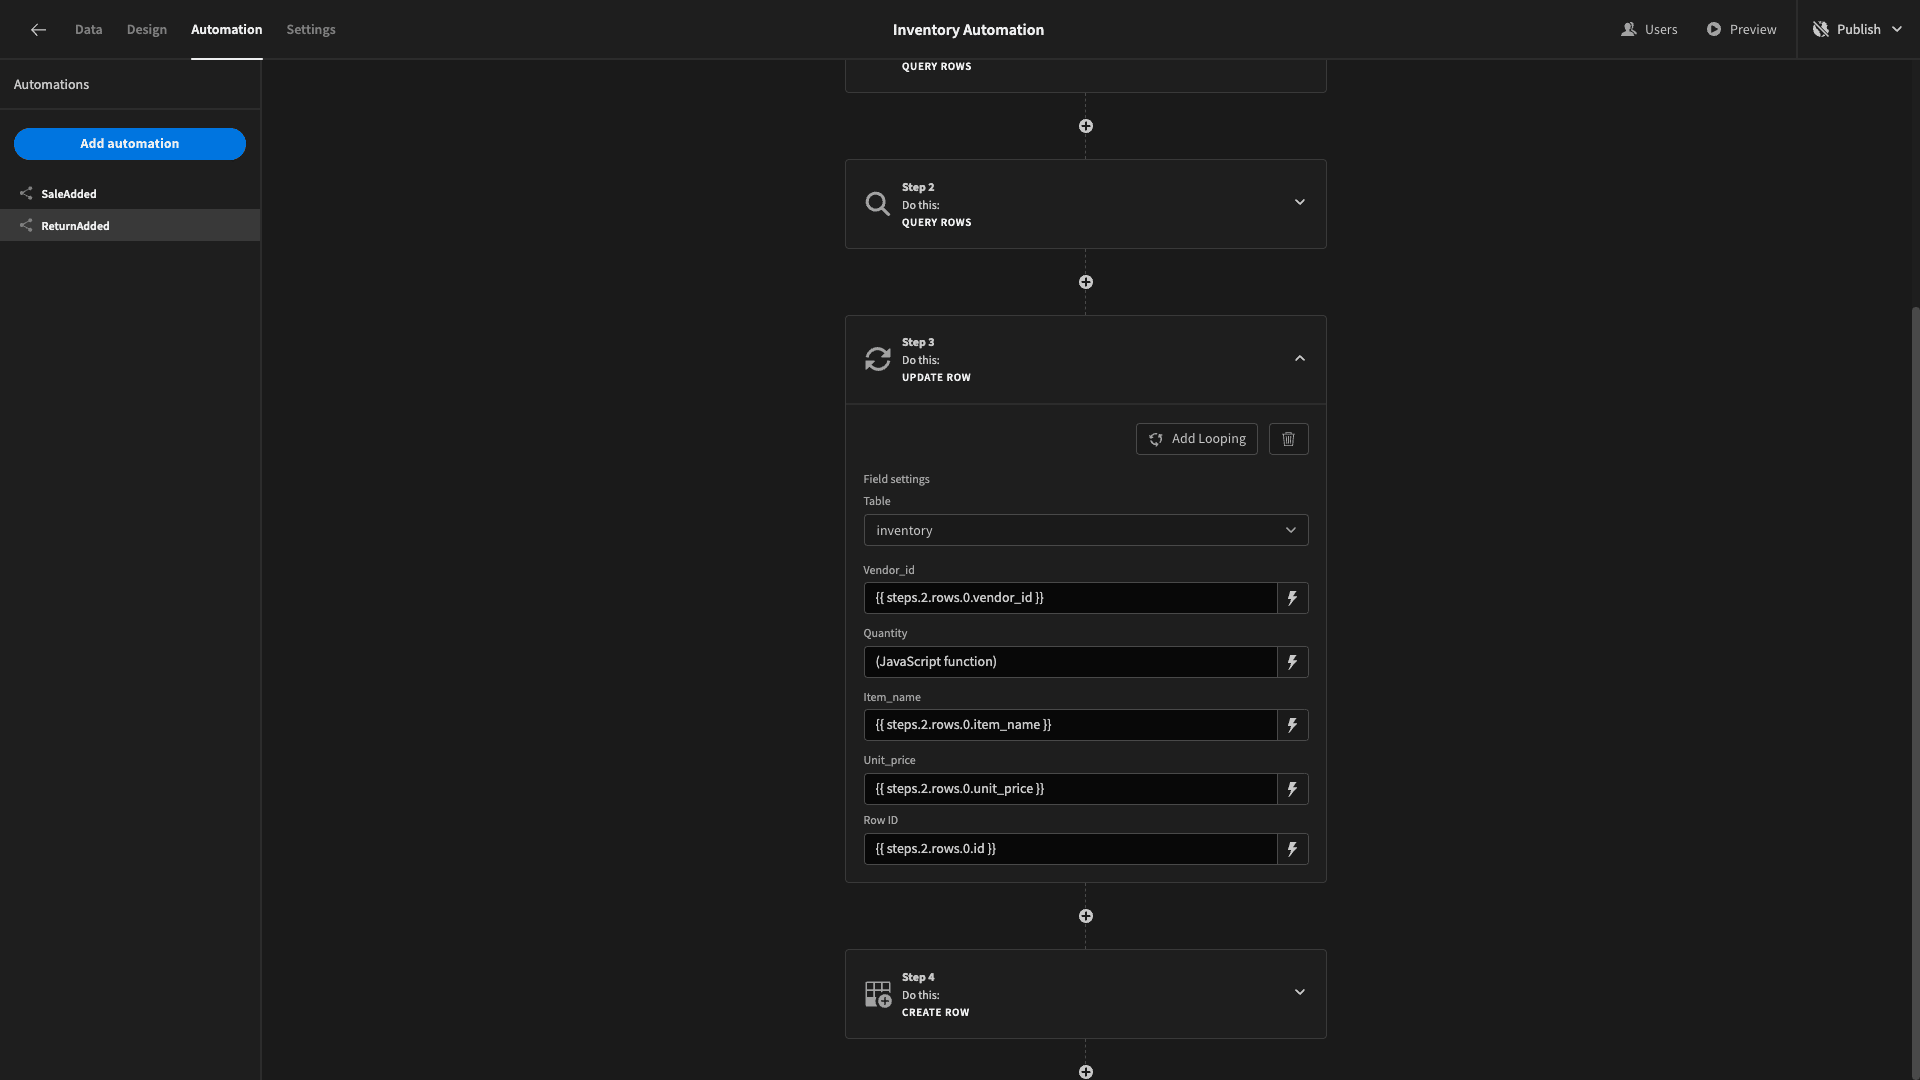Switch to the Design tab

point(147,30)
